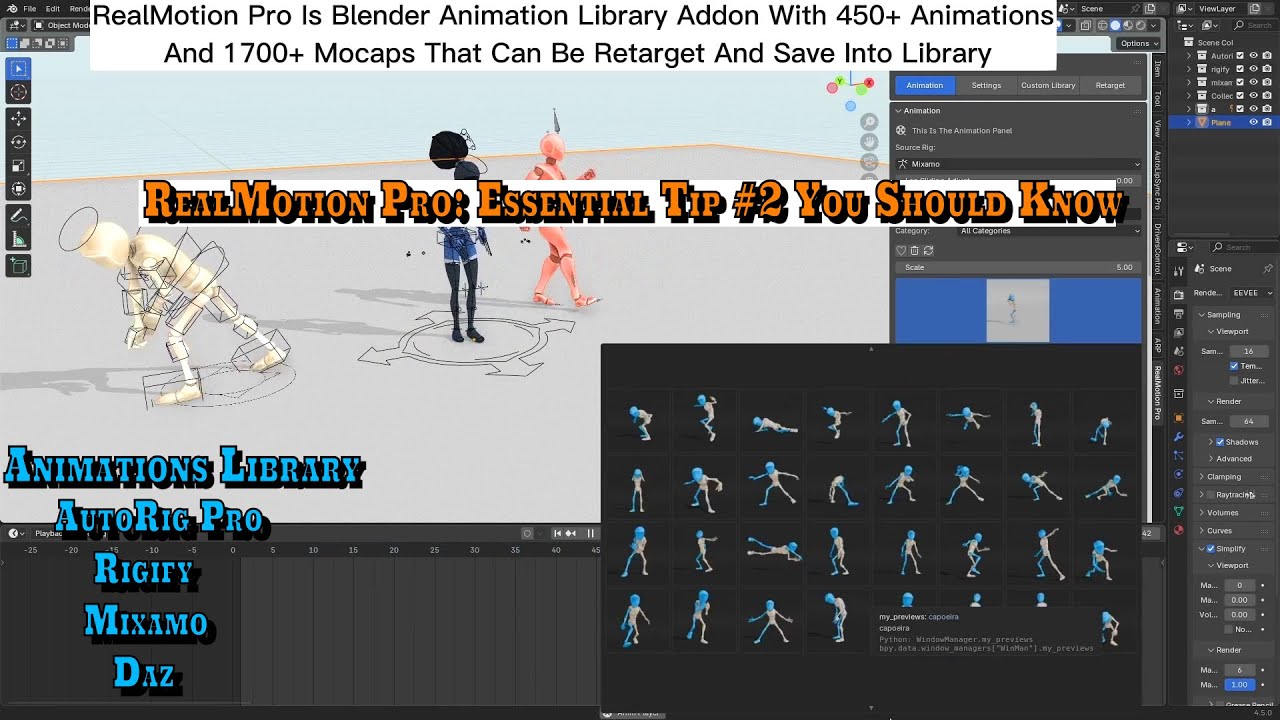Select the Move tool
Screen dimensions: 1280x720
(x=19, y=119)
